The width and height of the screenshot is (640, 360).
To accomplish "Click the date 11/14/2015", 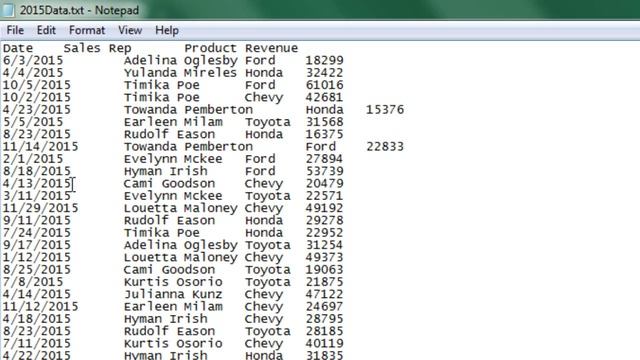I will (x=40, y=147).
